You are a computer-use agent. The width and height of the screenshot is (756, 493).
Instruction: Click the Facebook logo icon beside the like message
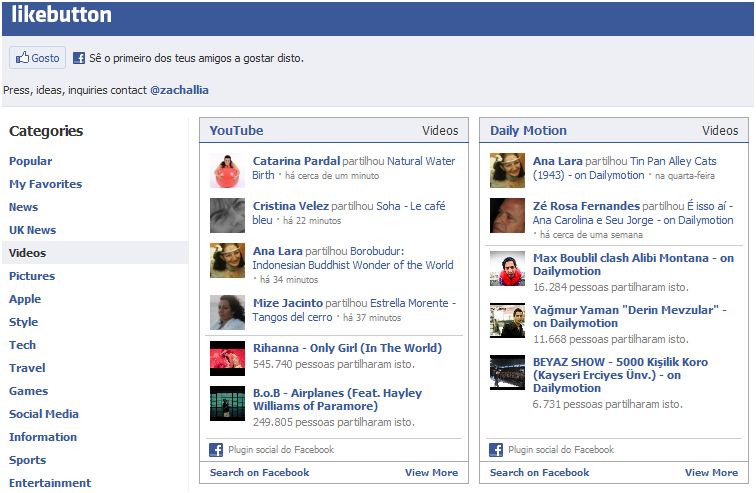click(x=79, y=58)
